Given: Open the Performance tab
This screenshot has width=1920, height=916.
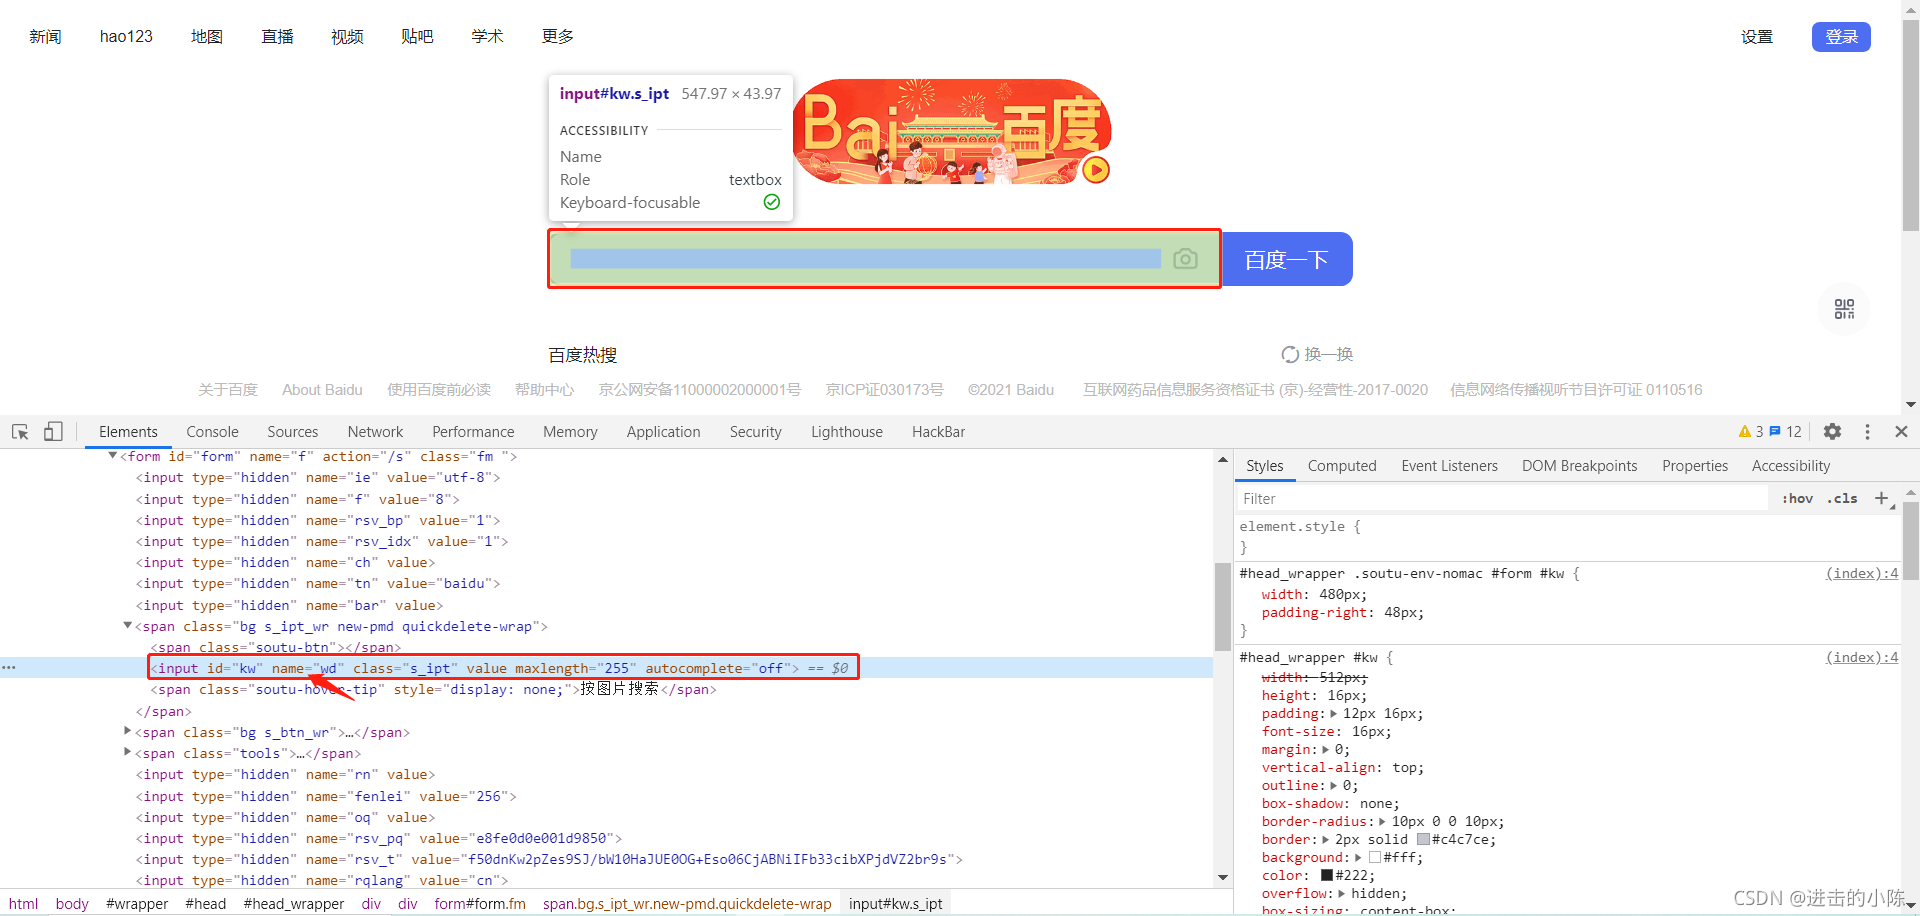Looking at the screenshot, I should pyautogui.click(x=473, y=432).
